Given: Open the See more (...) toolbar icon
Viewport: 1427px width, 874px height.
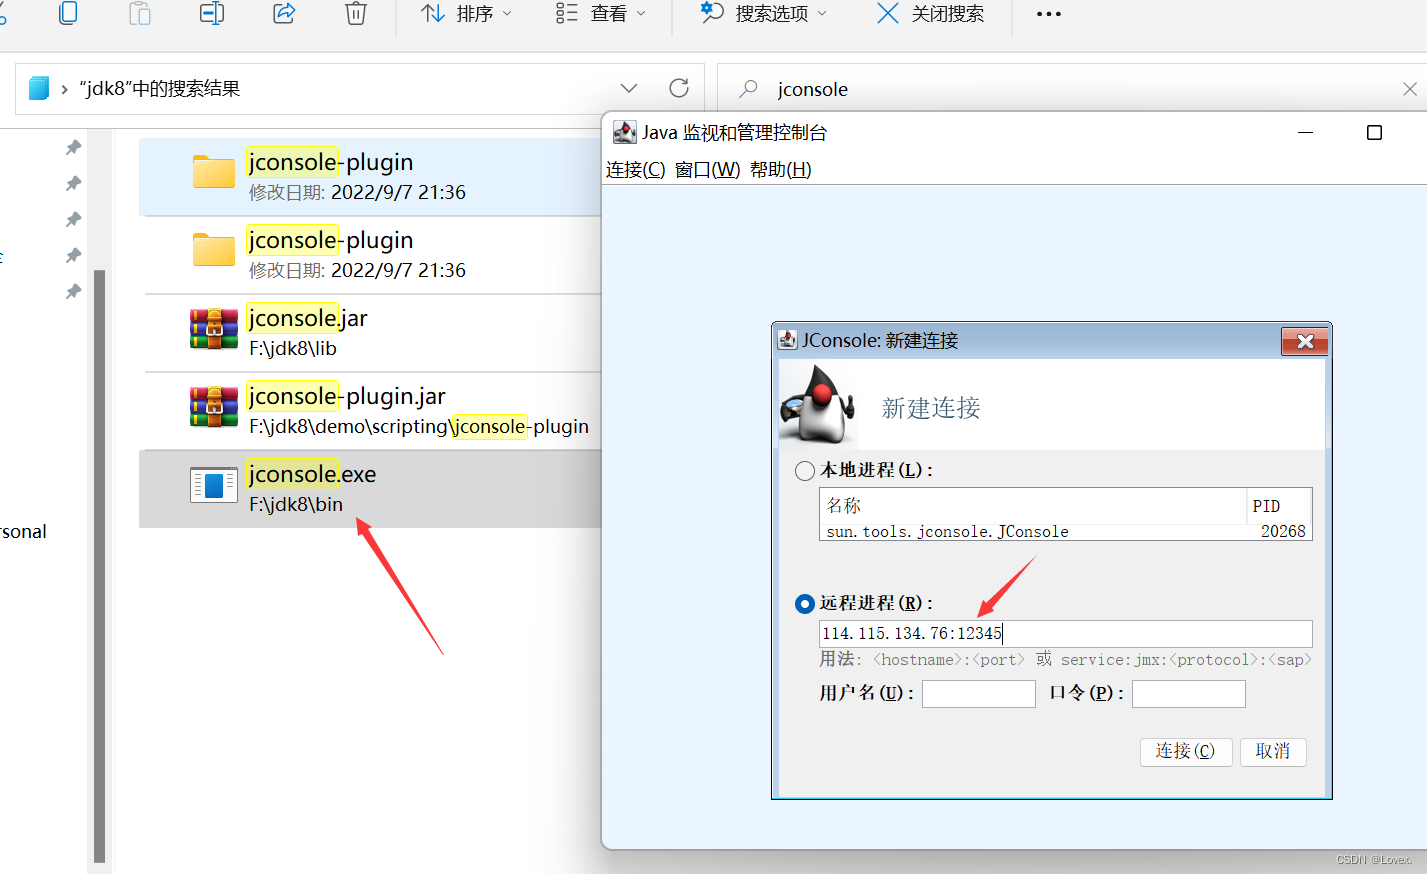Looking at the screenshot, I should coord(1048,14).
